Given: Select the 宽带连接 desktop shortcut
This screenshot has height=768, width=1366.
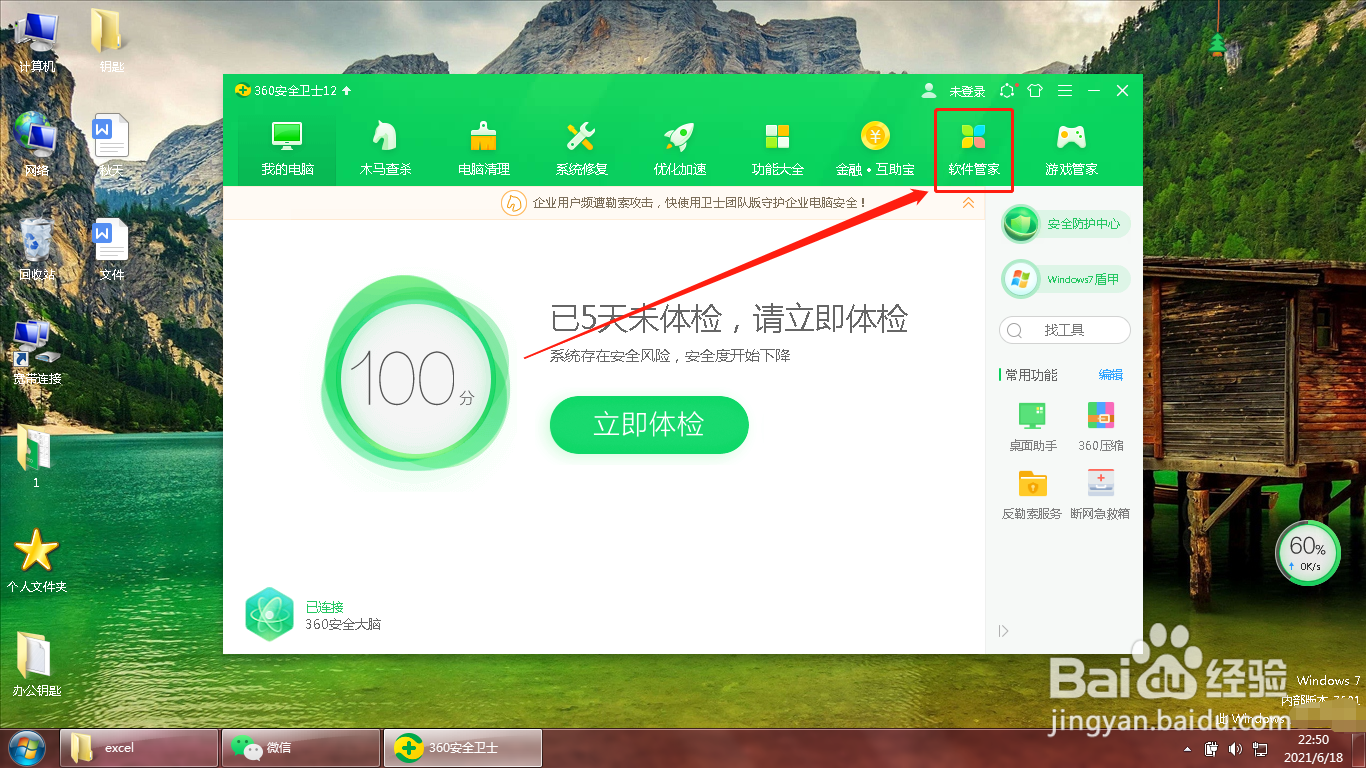Looking at the screenshot, I should pyautogui.click(x=37, y=353).
